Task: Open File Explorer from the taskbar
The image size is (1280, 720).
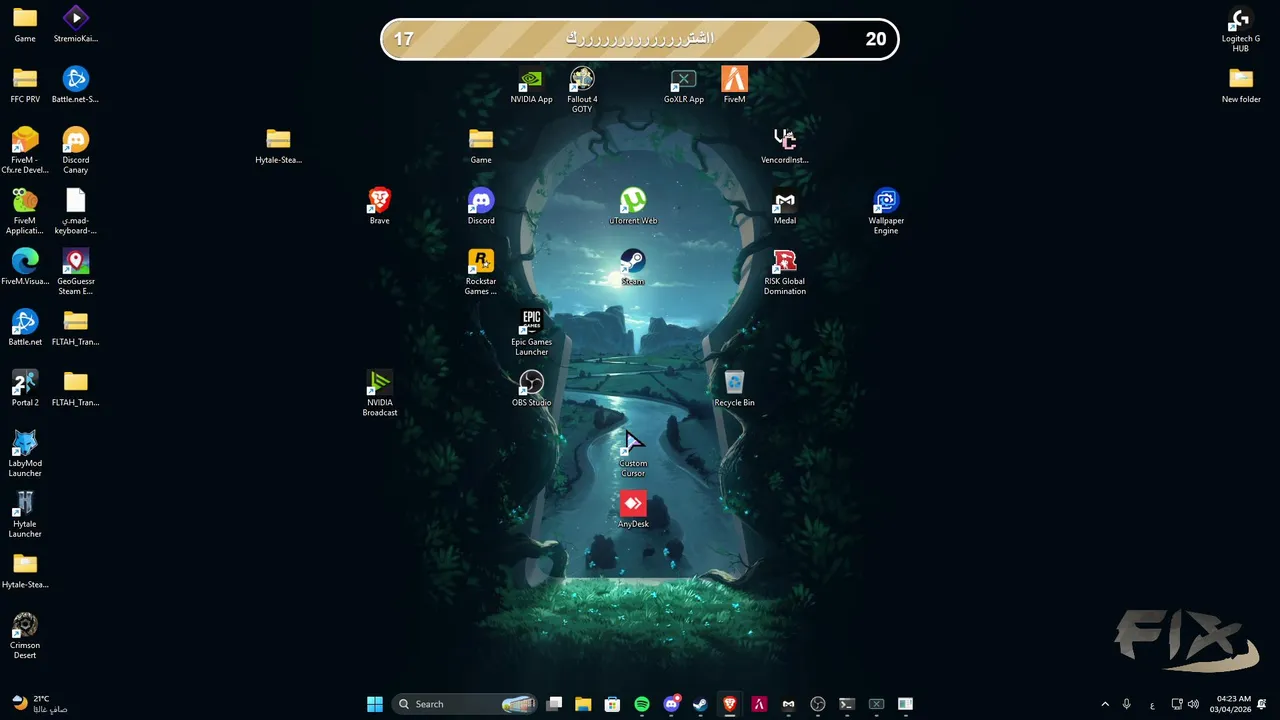Action: pyautogui.click(x=583, y=704)
